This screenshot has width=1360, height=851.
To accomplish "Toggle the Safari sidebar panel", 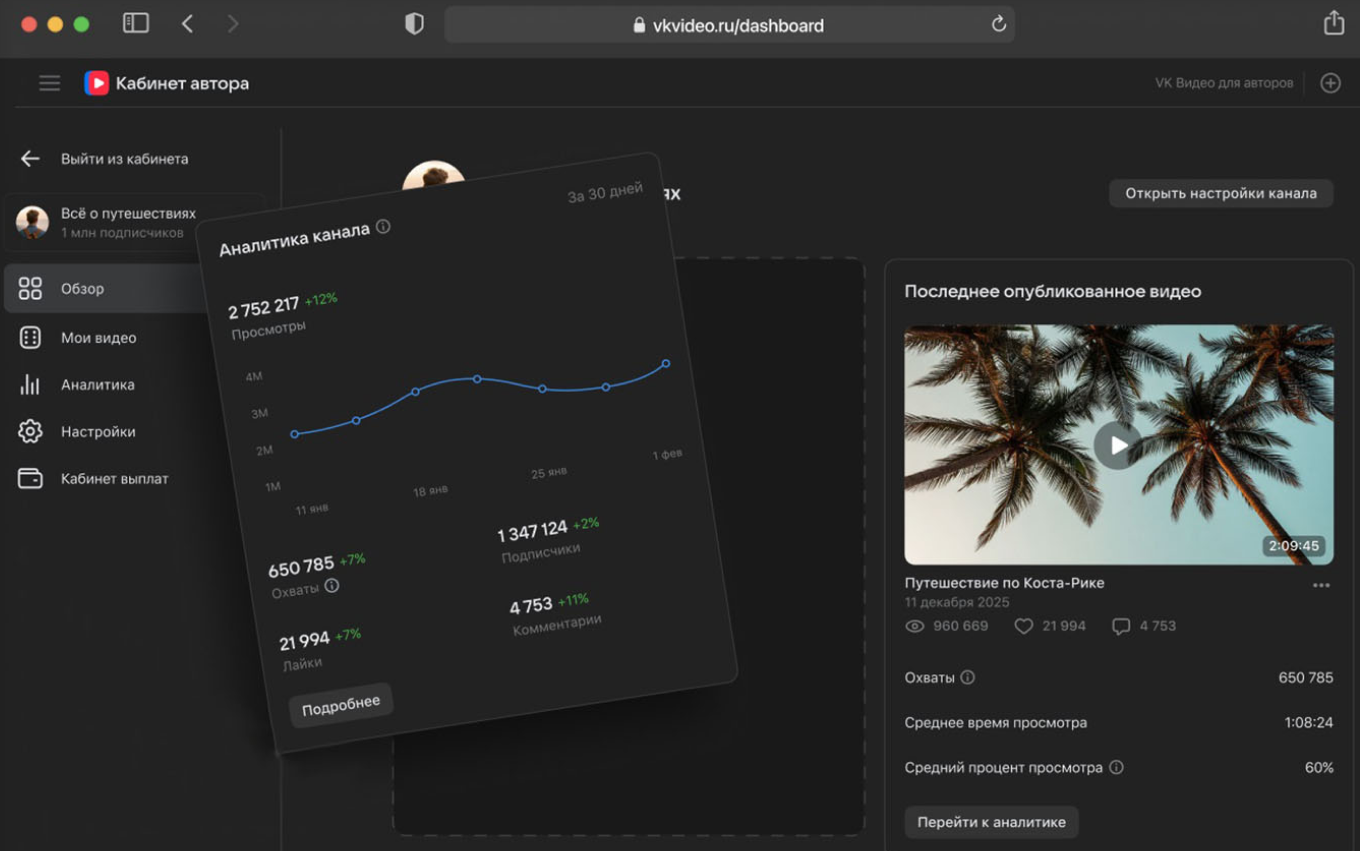I will (136, 24).
